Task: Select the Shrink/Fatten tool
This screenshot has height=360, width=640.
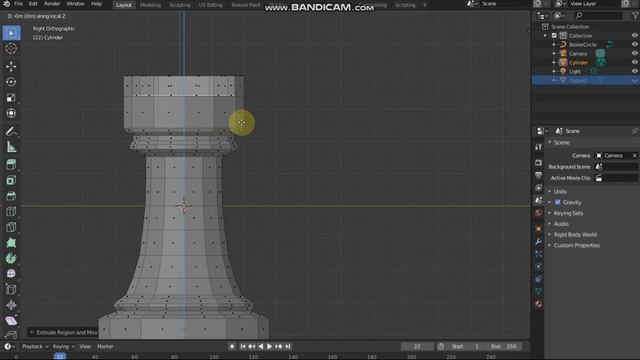Action: [11, 305]
